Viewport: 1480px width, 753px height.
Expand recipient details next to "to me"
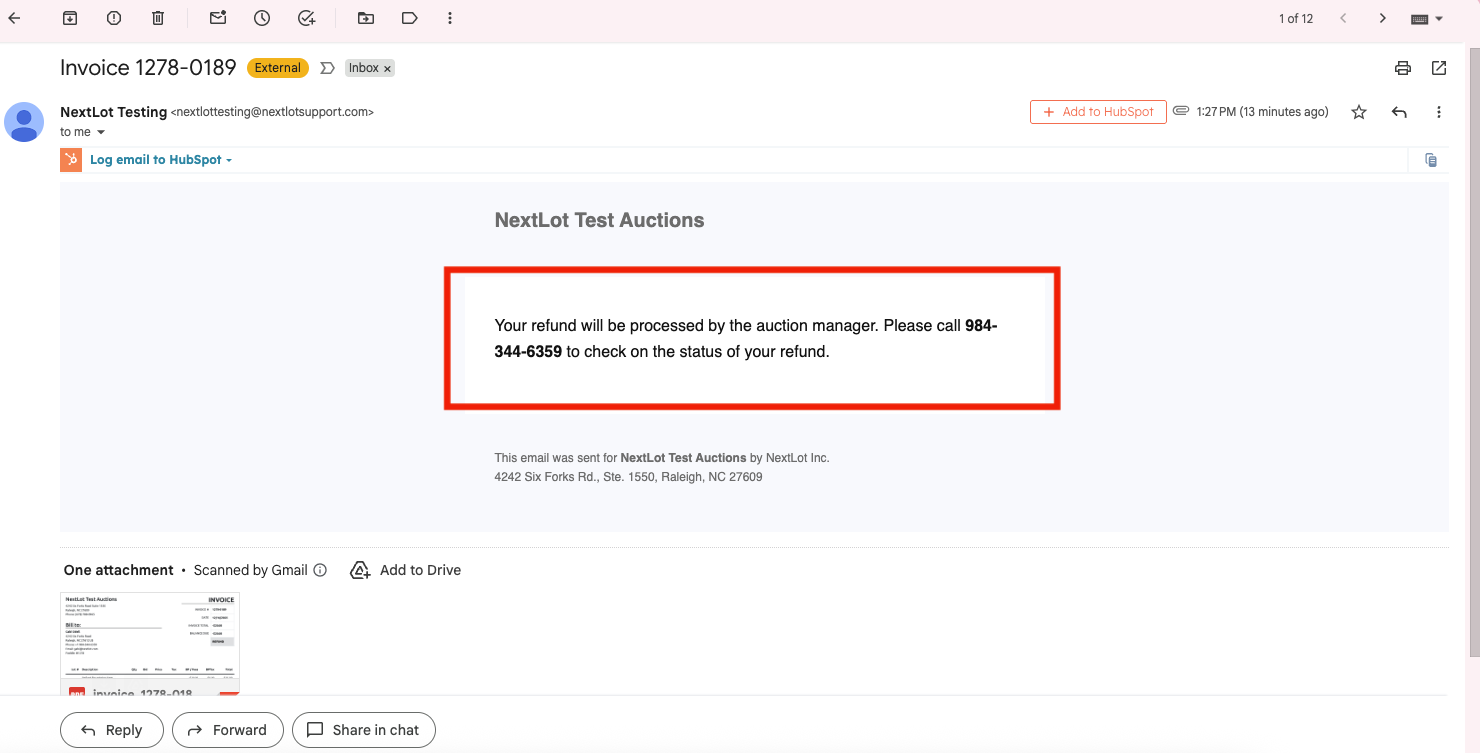101,132
